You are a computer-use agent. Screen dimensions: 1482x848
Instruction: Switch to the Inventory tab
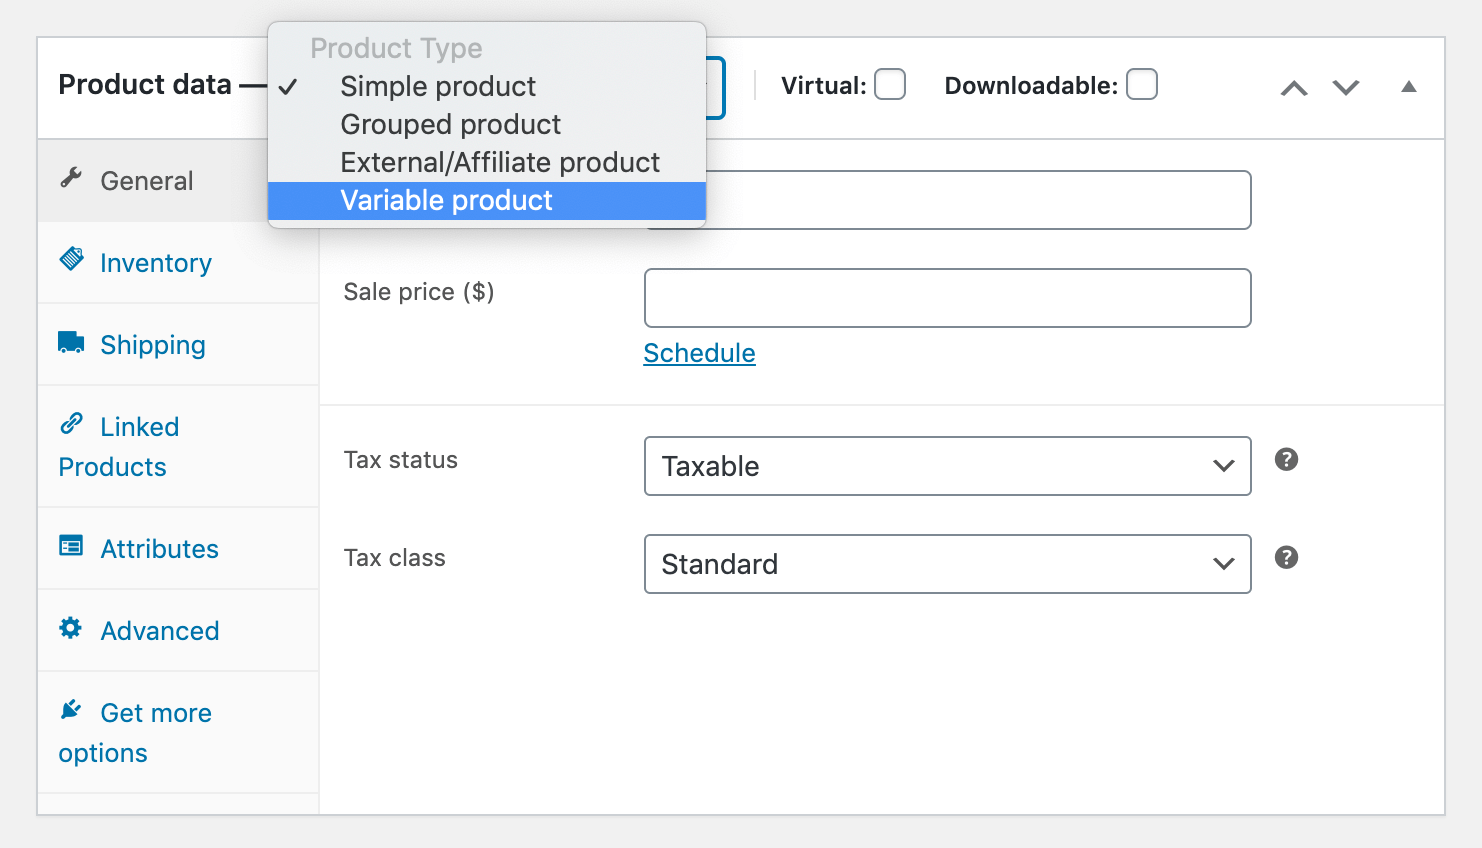coord(156,262)
